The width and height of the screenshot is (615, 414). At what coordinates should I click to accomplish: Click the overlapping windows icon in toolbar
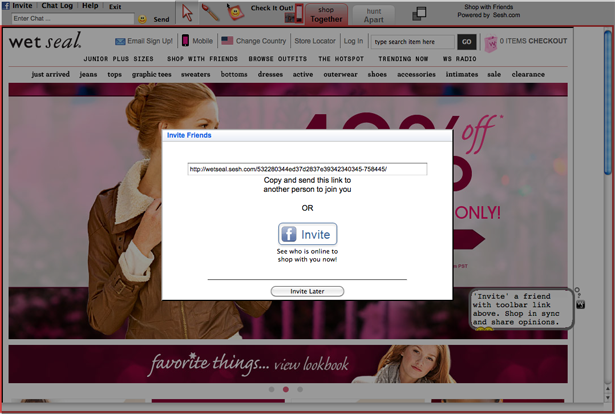(x=419, y=15)
